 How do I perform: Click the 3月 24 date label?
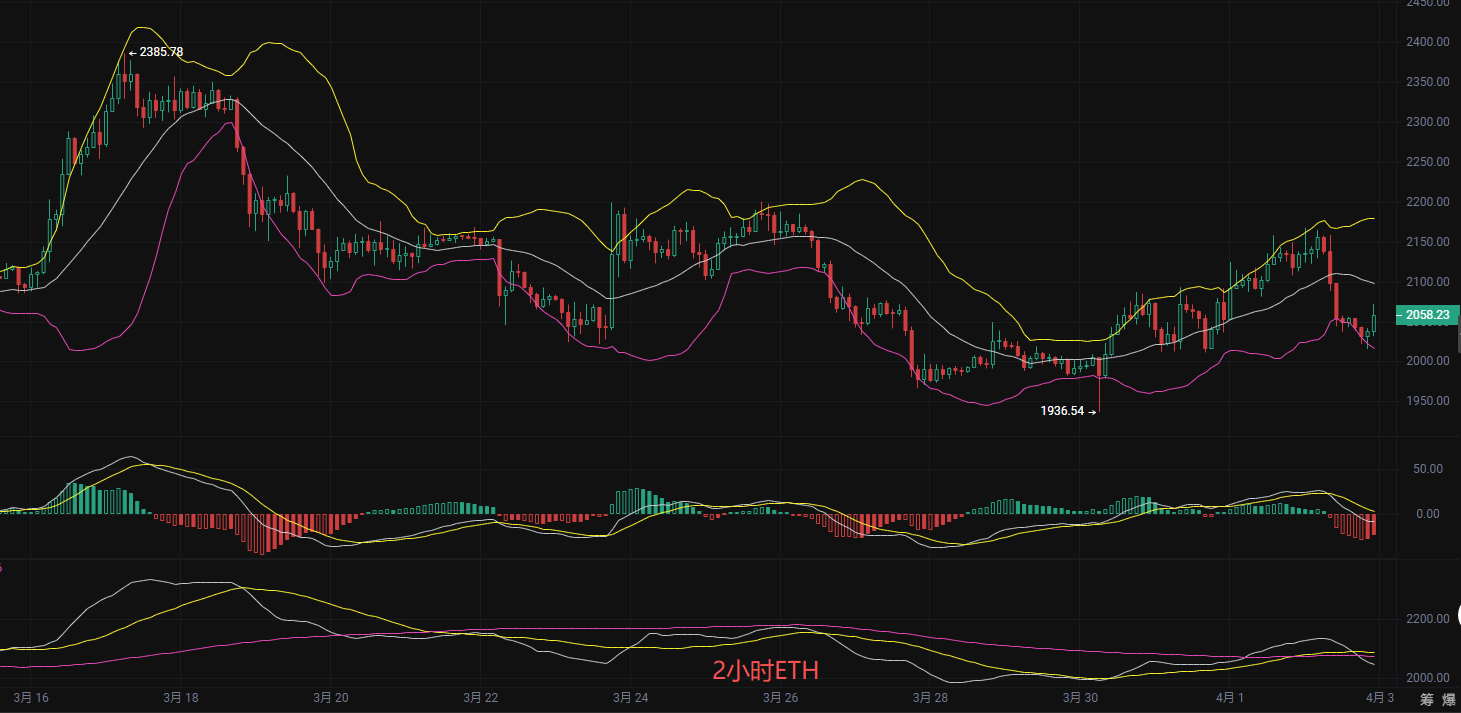631,697
